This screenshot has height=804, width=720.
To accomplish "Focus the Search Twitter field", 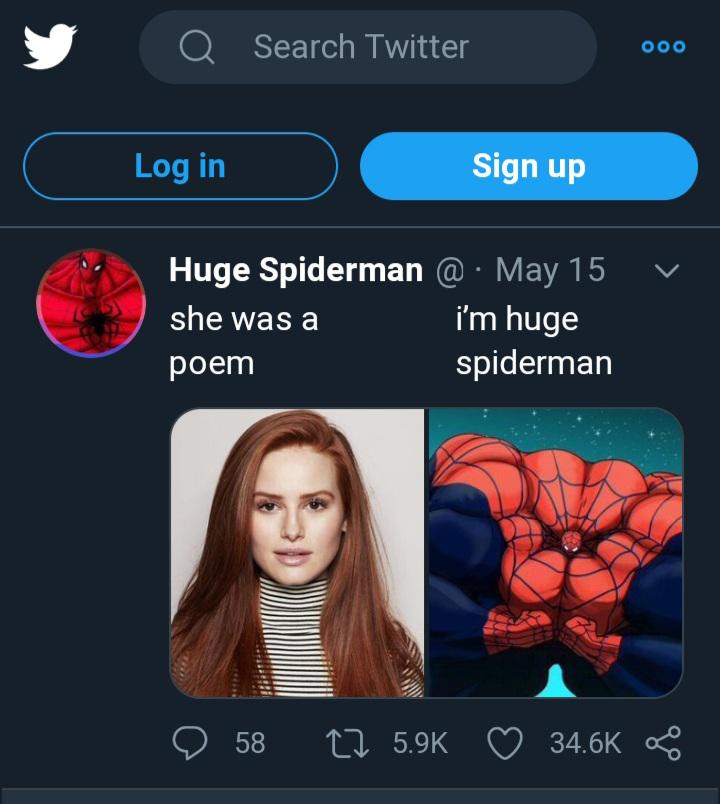I will pos(380,47).
